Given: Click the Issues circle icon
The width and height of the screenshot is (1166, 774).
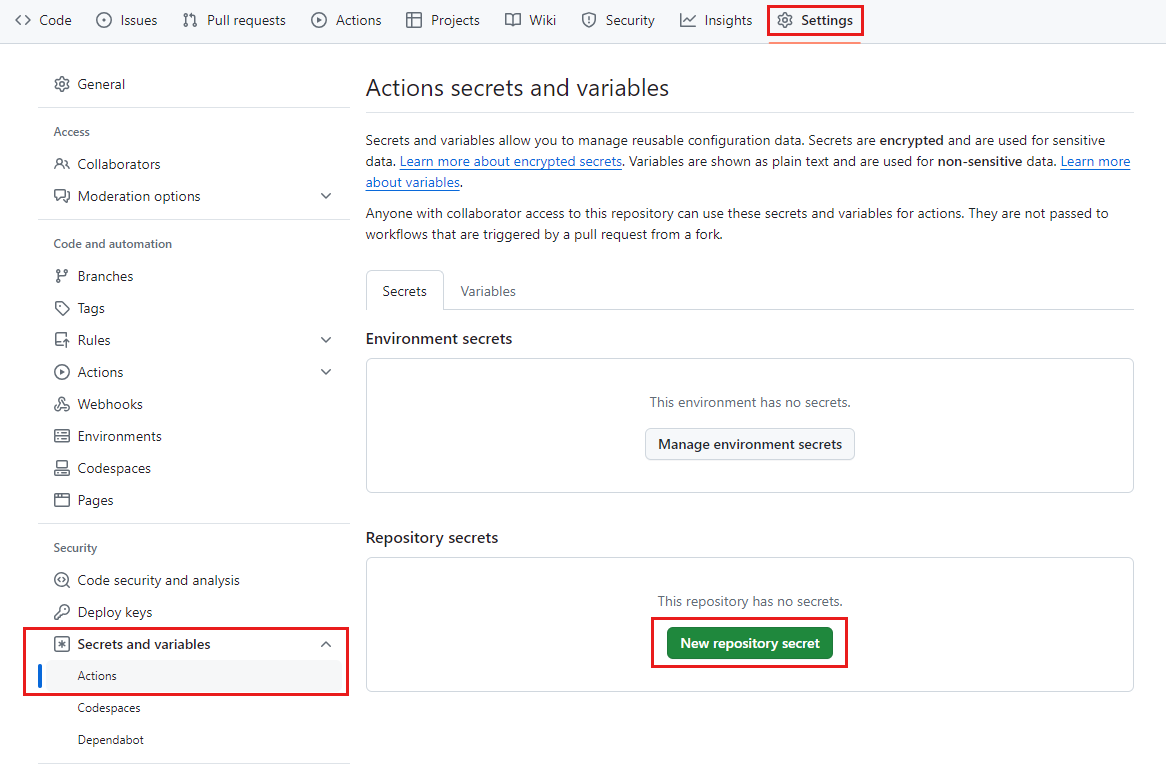Looking at the screenshot, I should click(104, 20).
